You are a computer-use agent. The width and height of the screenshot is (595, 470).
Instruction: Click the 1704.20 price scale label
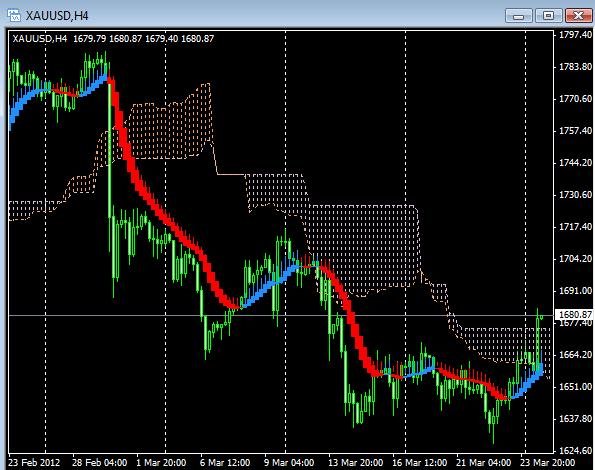575,259
